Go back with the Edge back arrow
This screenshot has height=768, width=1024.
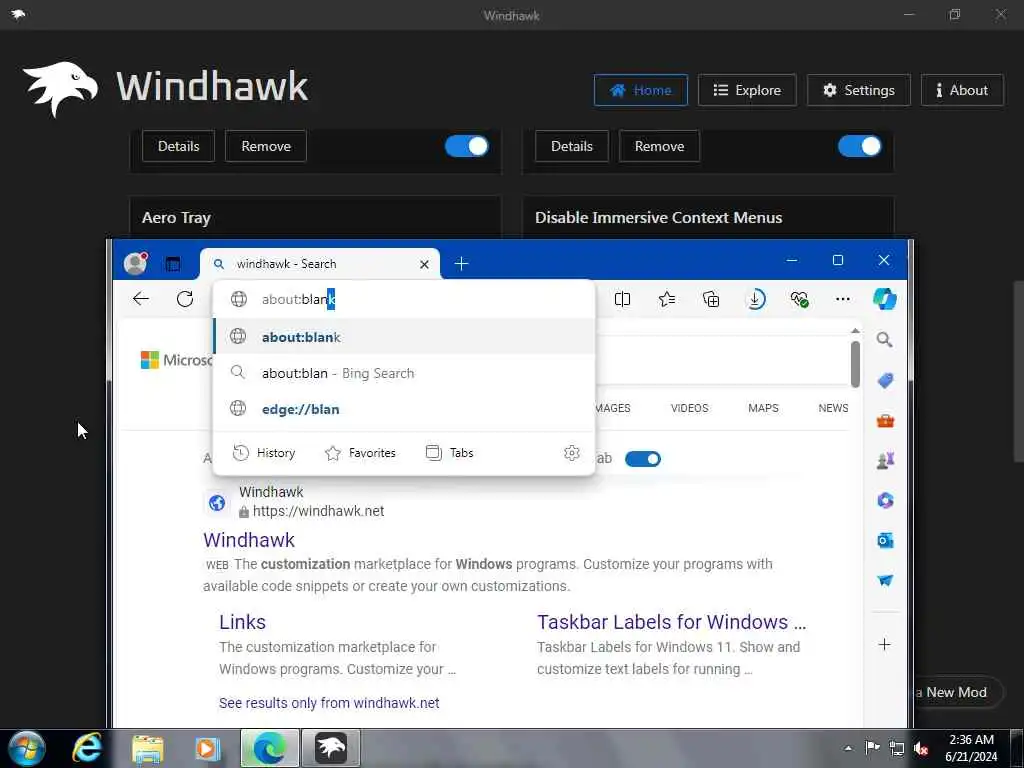tap(140, 299)
